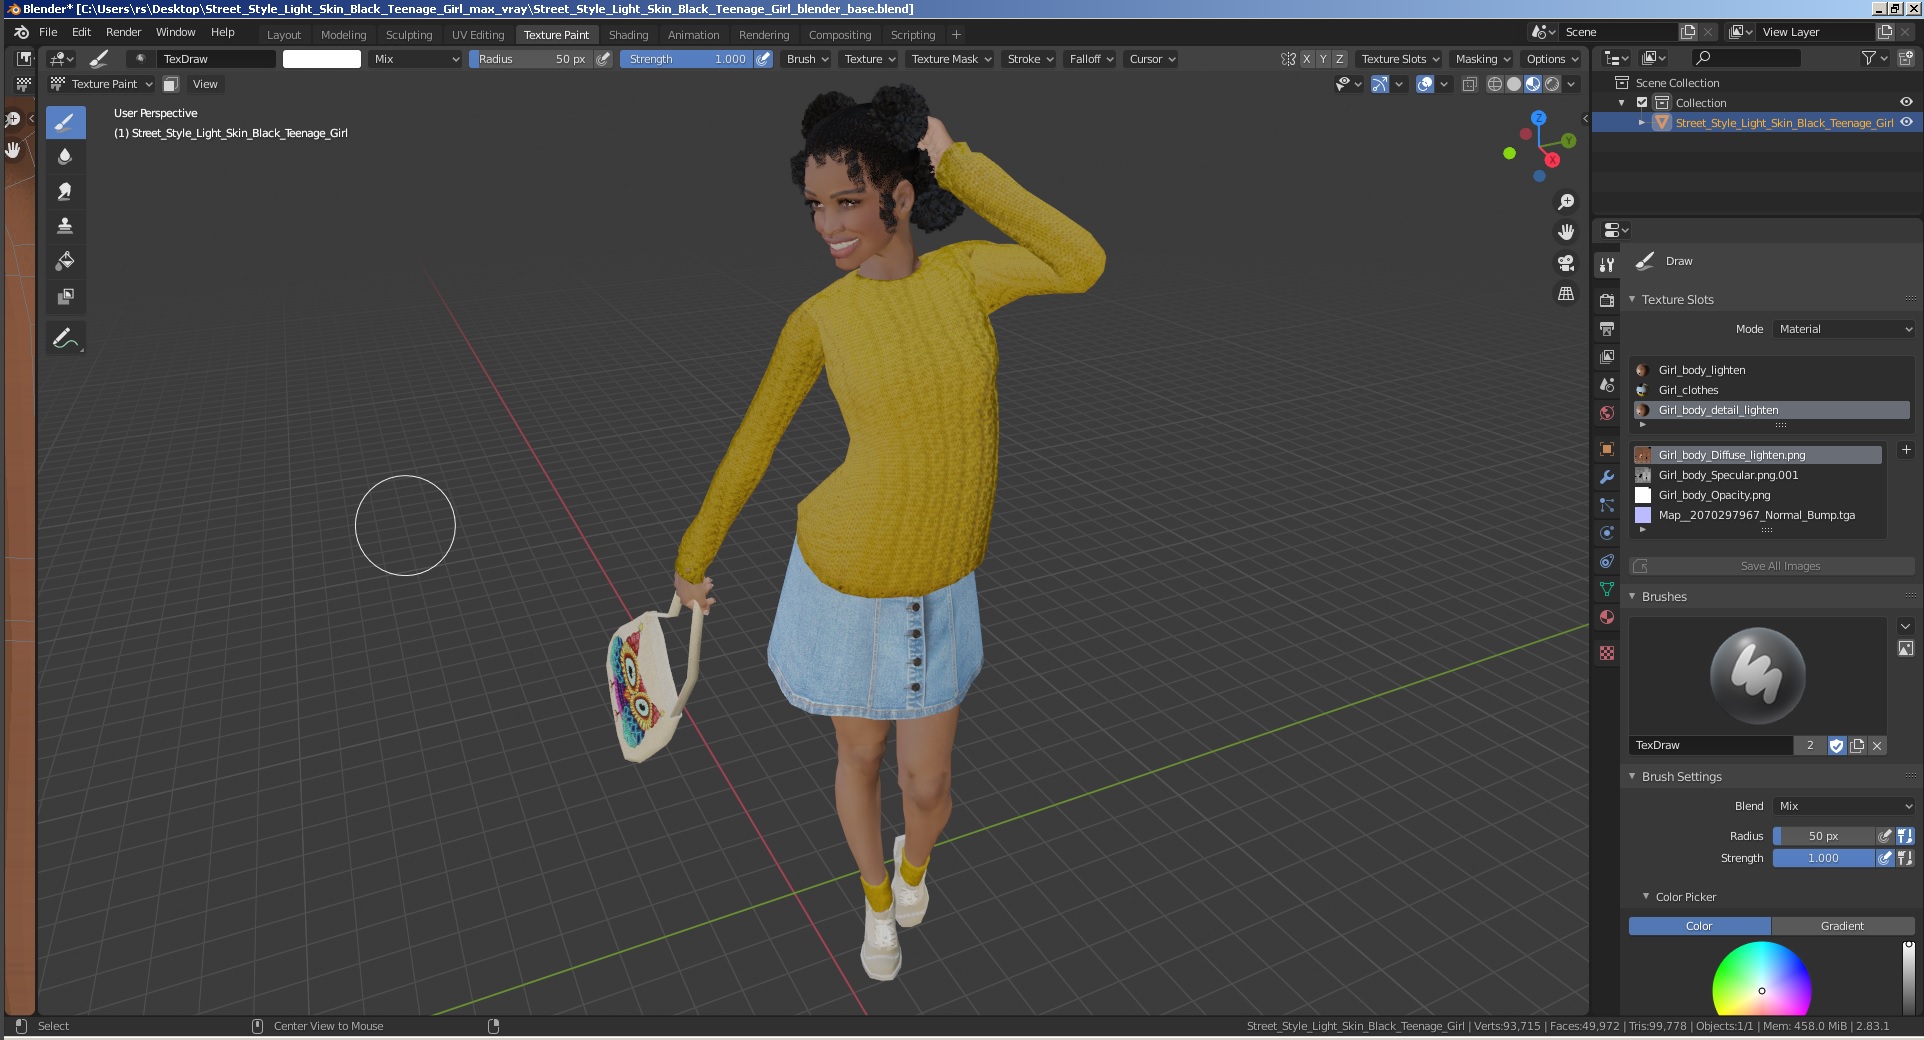Collapse the Color Picker subpanel
1924x1040 pixels.
click(1646, 896)
